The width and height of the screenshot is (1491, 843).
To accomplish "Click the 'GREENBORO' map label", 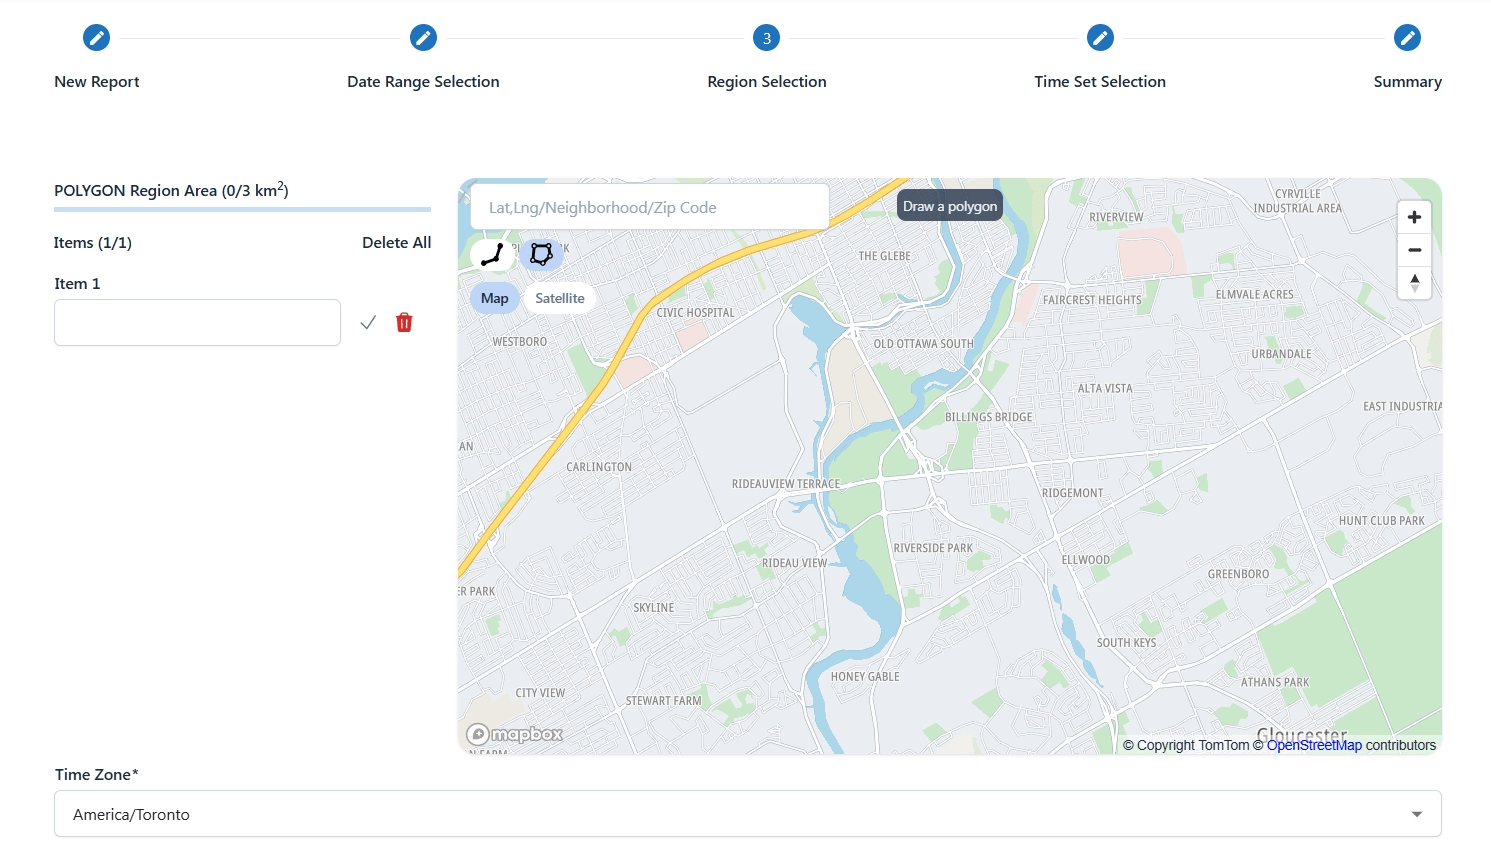I will pos(1238,575).
